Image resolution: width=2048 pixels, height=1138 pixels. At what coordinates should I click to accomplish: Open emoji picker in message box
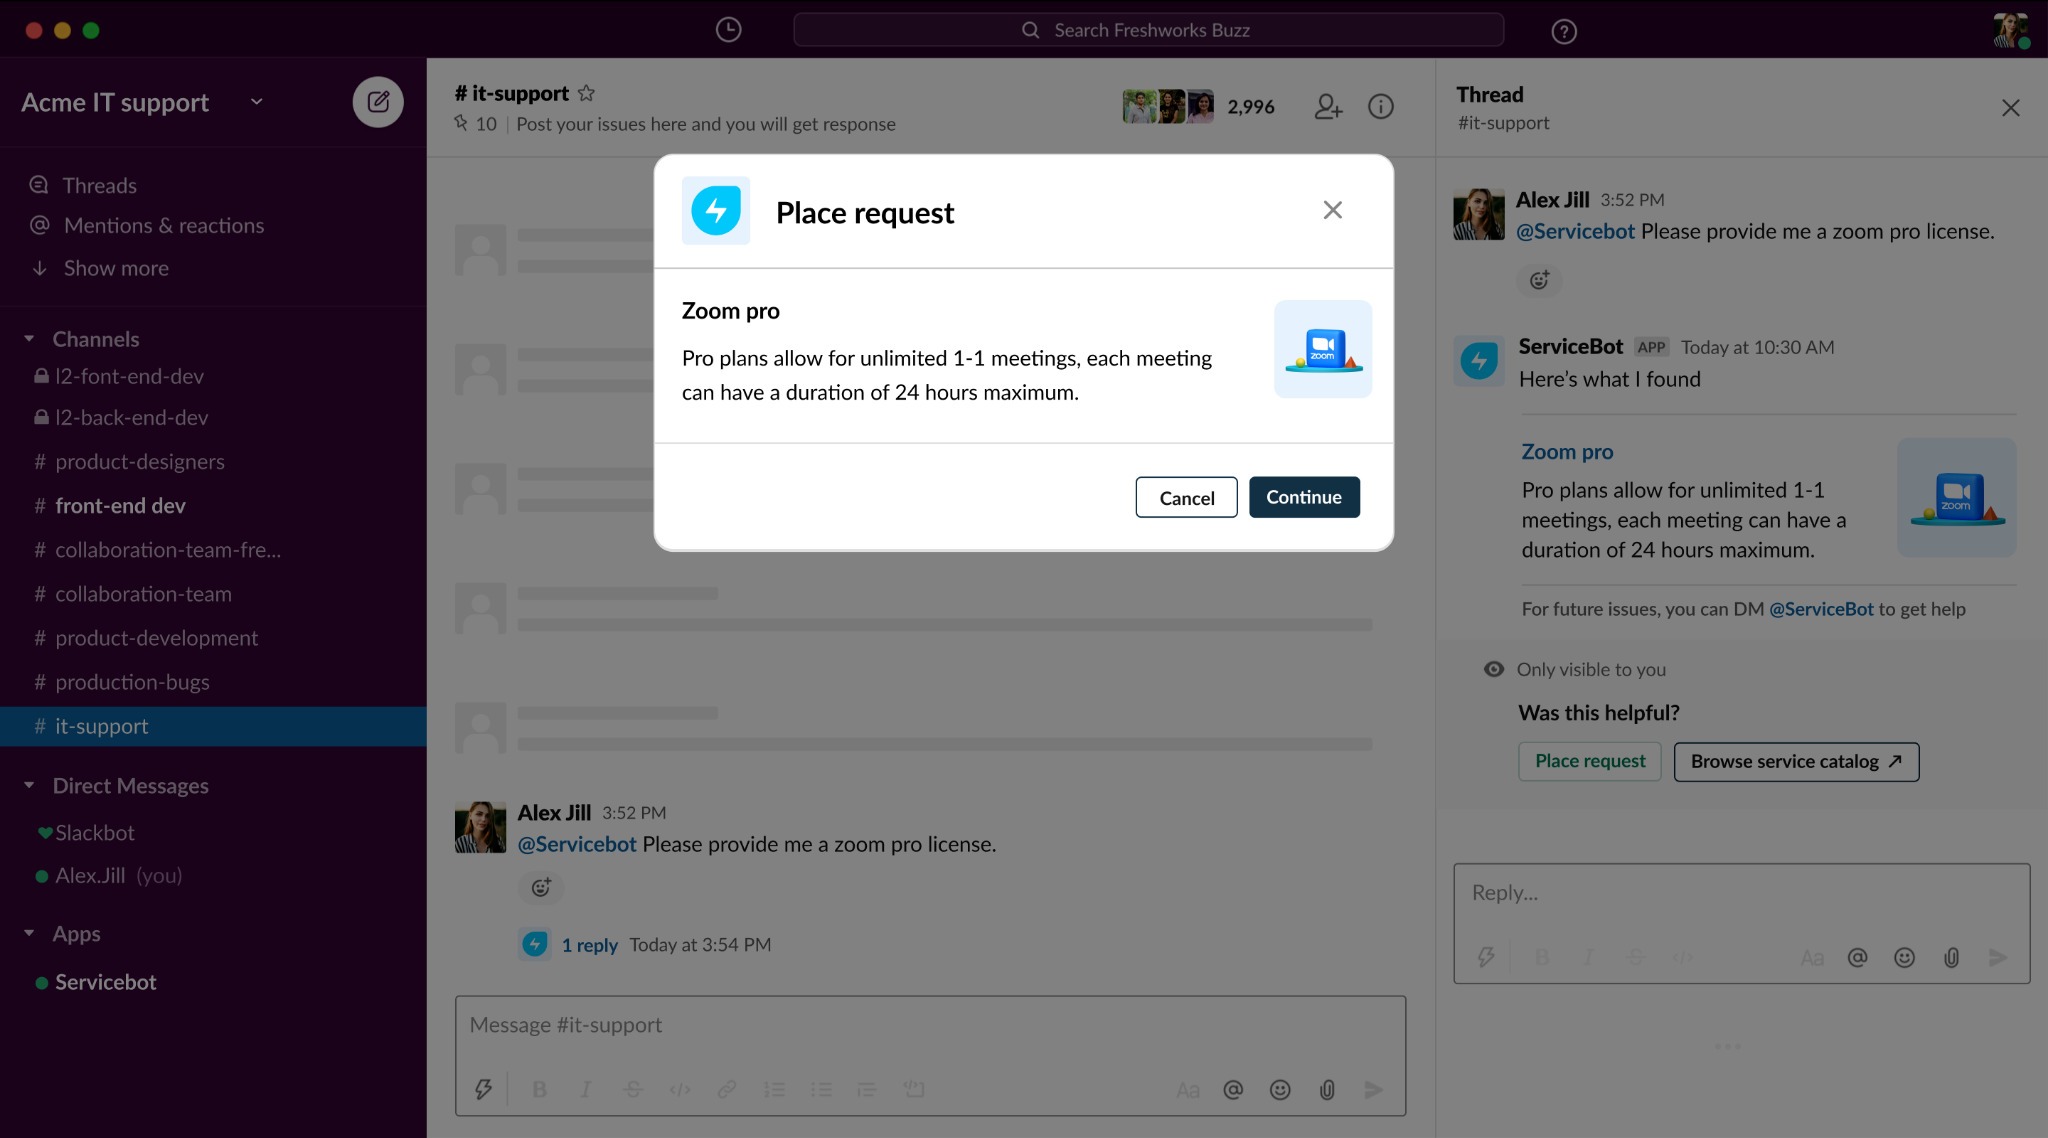[x=1280, y=1089]
